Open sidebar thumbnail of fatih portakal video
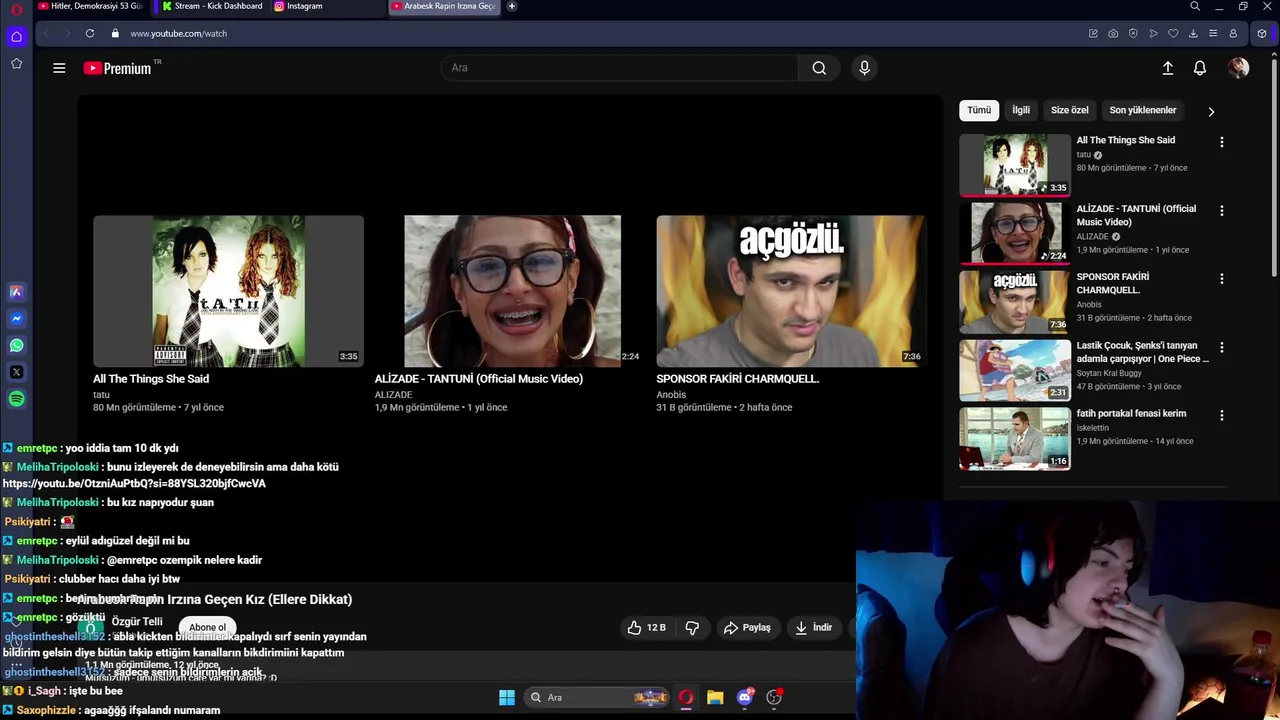 point(1015,439)
